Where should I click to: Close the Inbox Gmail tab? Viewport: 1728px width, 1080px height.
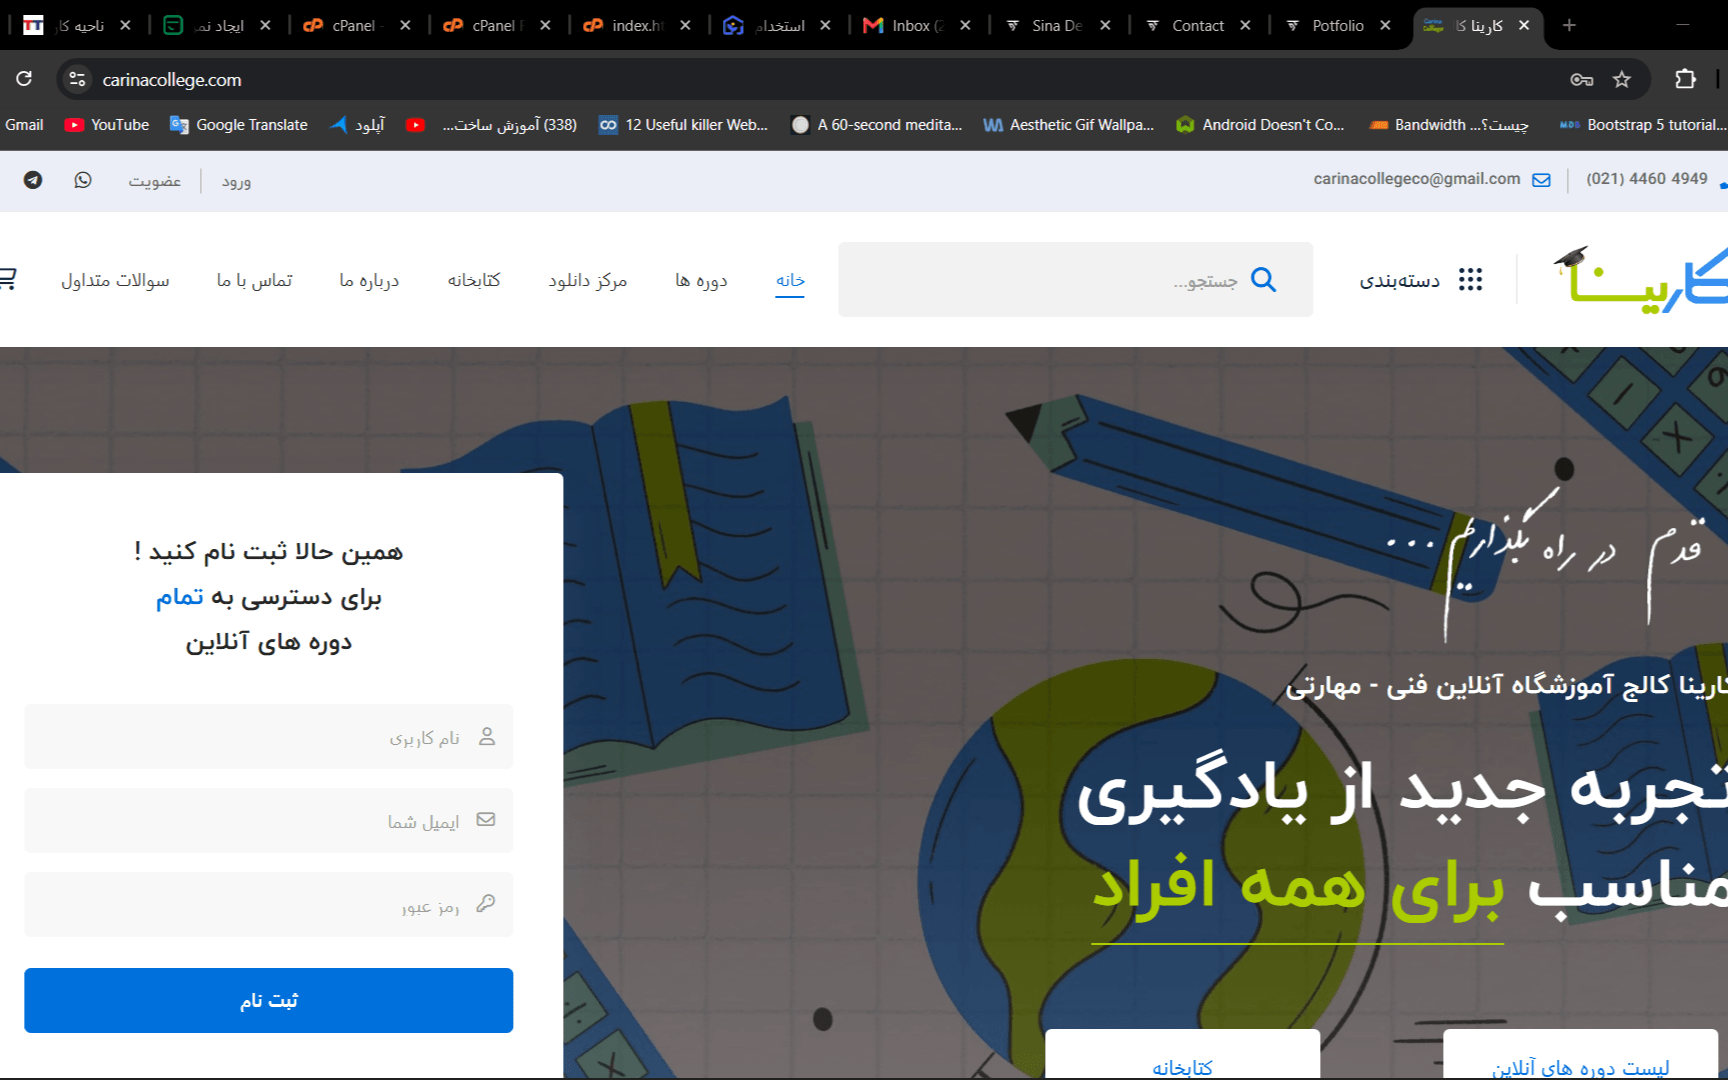(x=965, y=25)
